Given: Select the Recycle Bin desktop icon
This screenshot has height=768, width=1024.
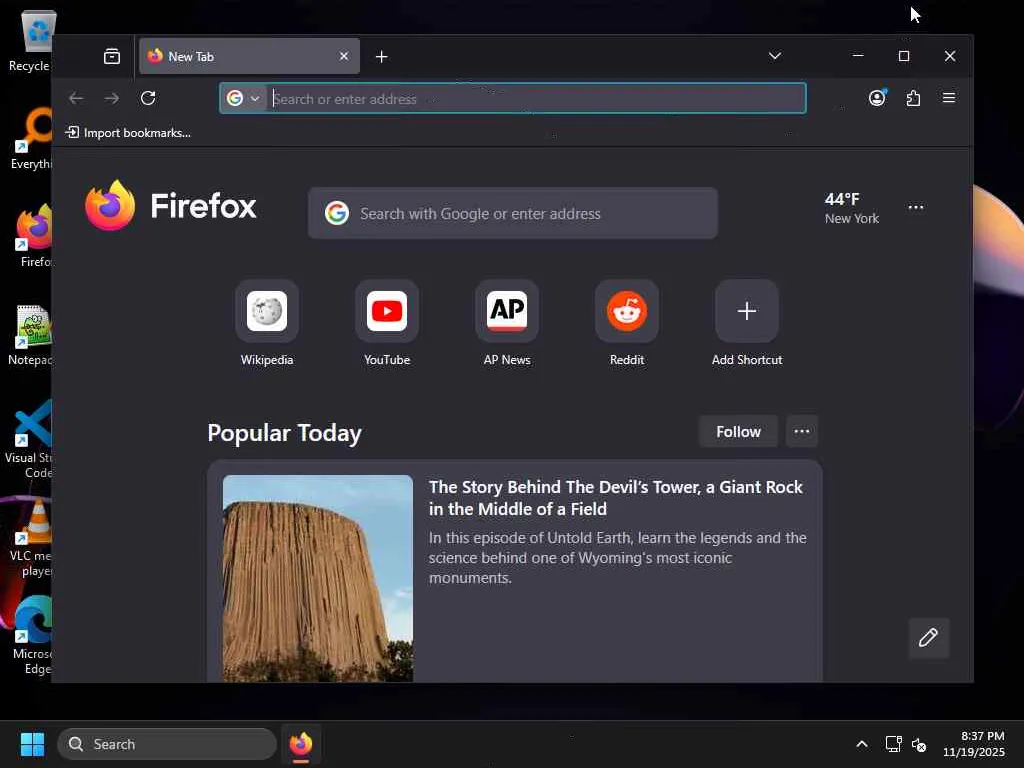Looking at the screenshot, I should pos(30,42).
